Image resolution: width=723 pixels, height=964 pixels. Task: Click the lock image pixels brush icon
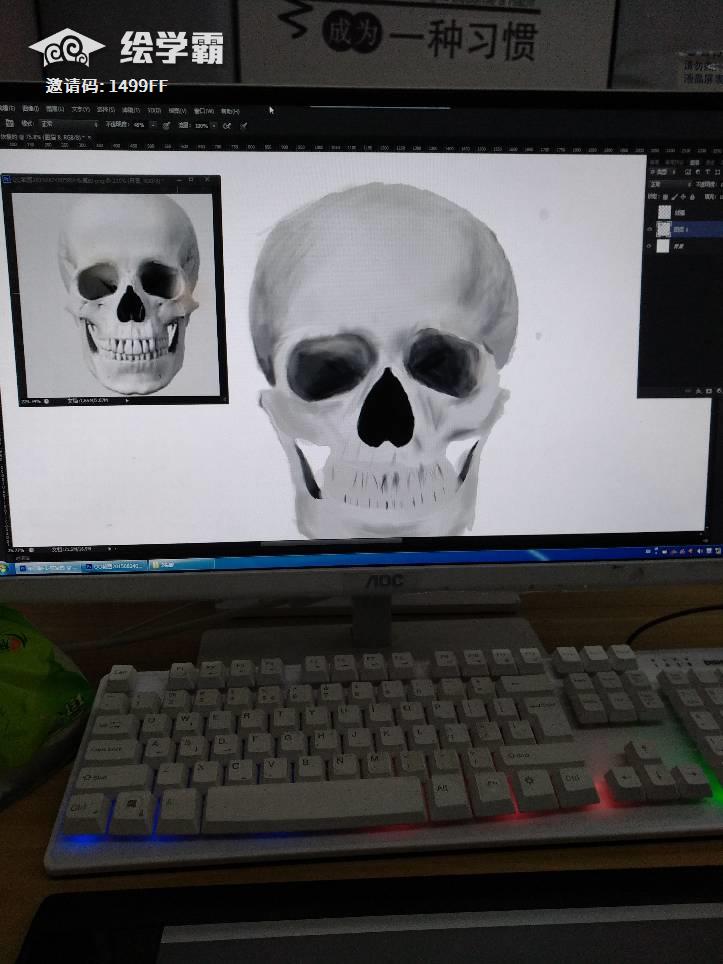coord(675,197)
